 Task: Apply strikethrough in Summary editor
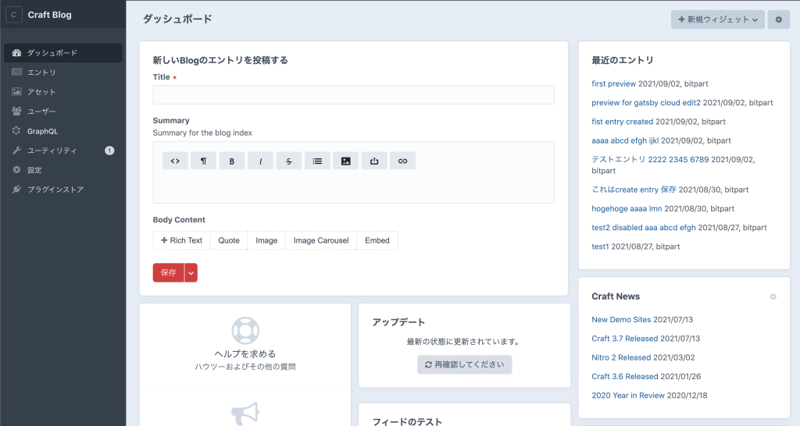pos(289,160)
